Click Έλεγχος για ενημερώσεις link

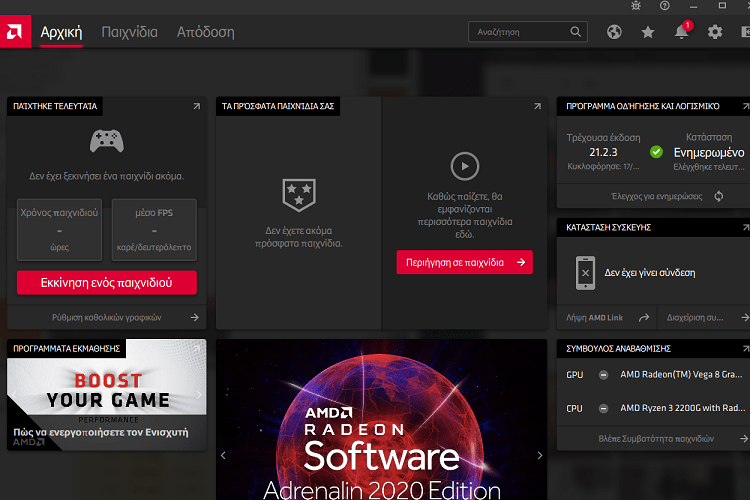tap(657, 196)
